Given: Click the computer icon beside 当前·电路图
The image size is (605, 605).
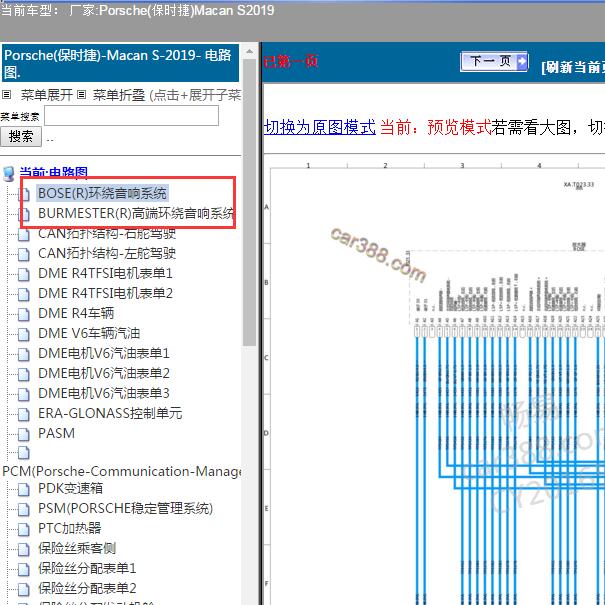Looking at the screenshot, I should [8, 174].
